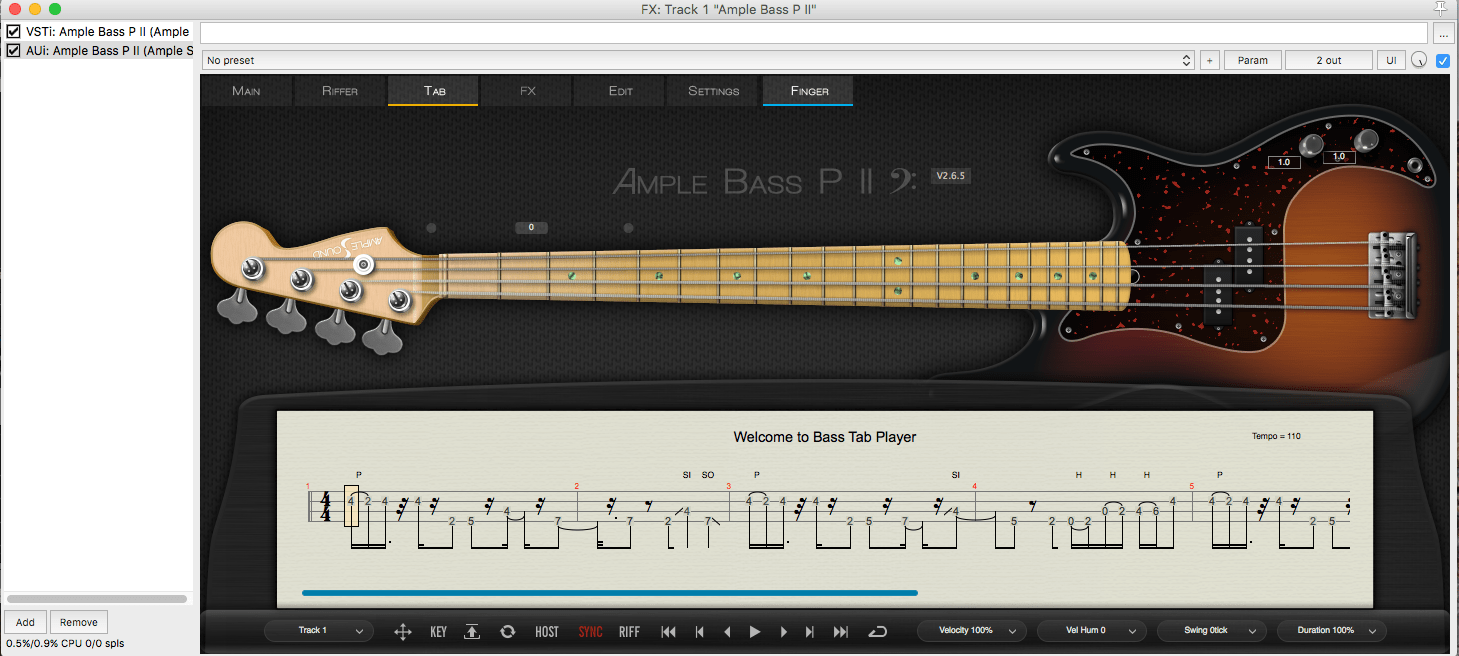
Task: Toggle the loop return arrow icon
Action: tap(877, 631)
